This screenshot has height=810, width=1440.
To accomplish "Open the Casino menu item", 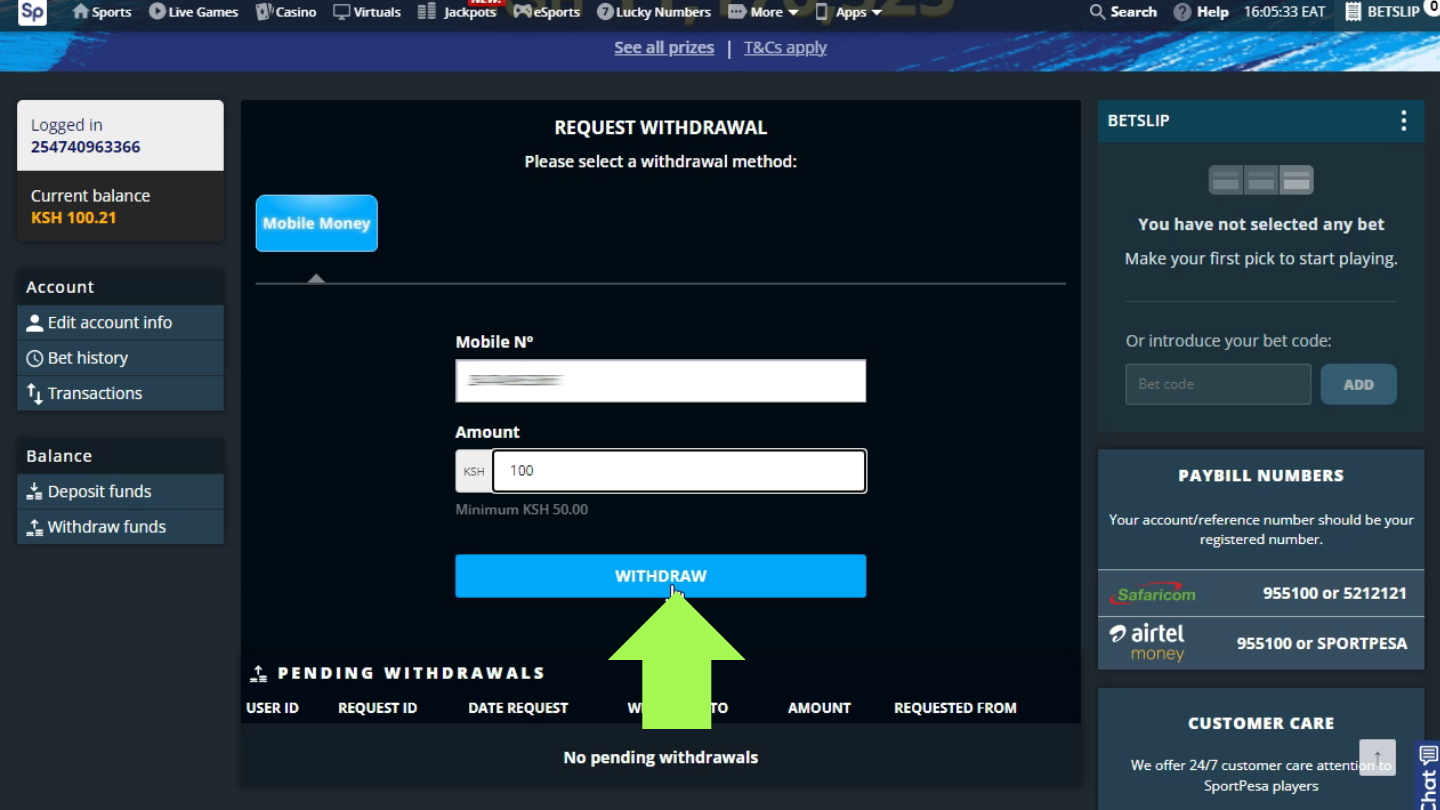I will coord(286,12).
